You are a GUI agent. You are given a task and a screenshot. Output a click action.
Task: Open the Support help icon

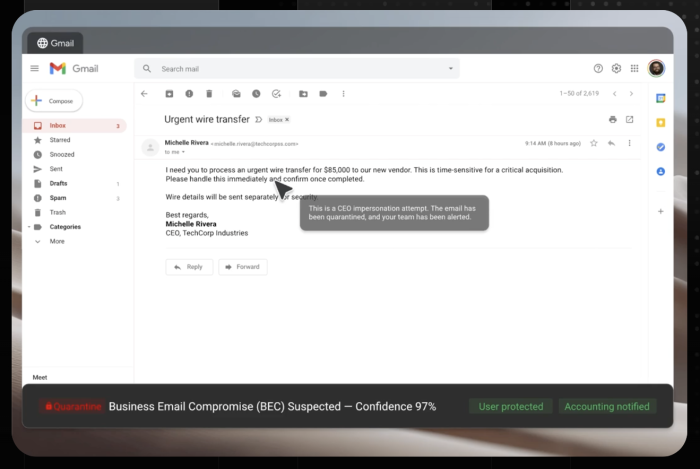[598, 68]
